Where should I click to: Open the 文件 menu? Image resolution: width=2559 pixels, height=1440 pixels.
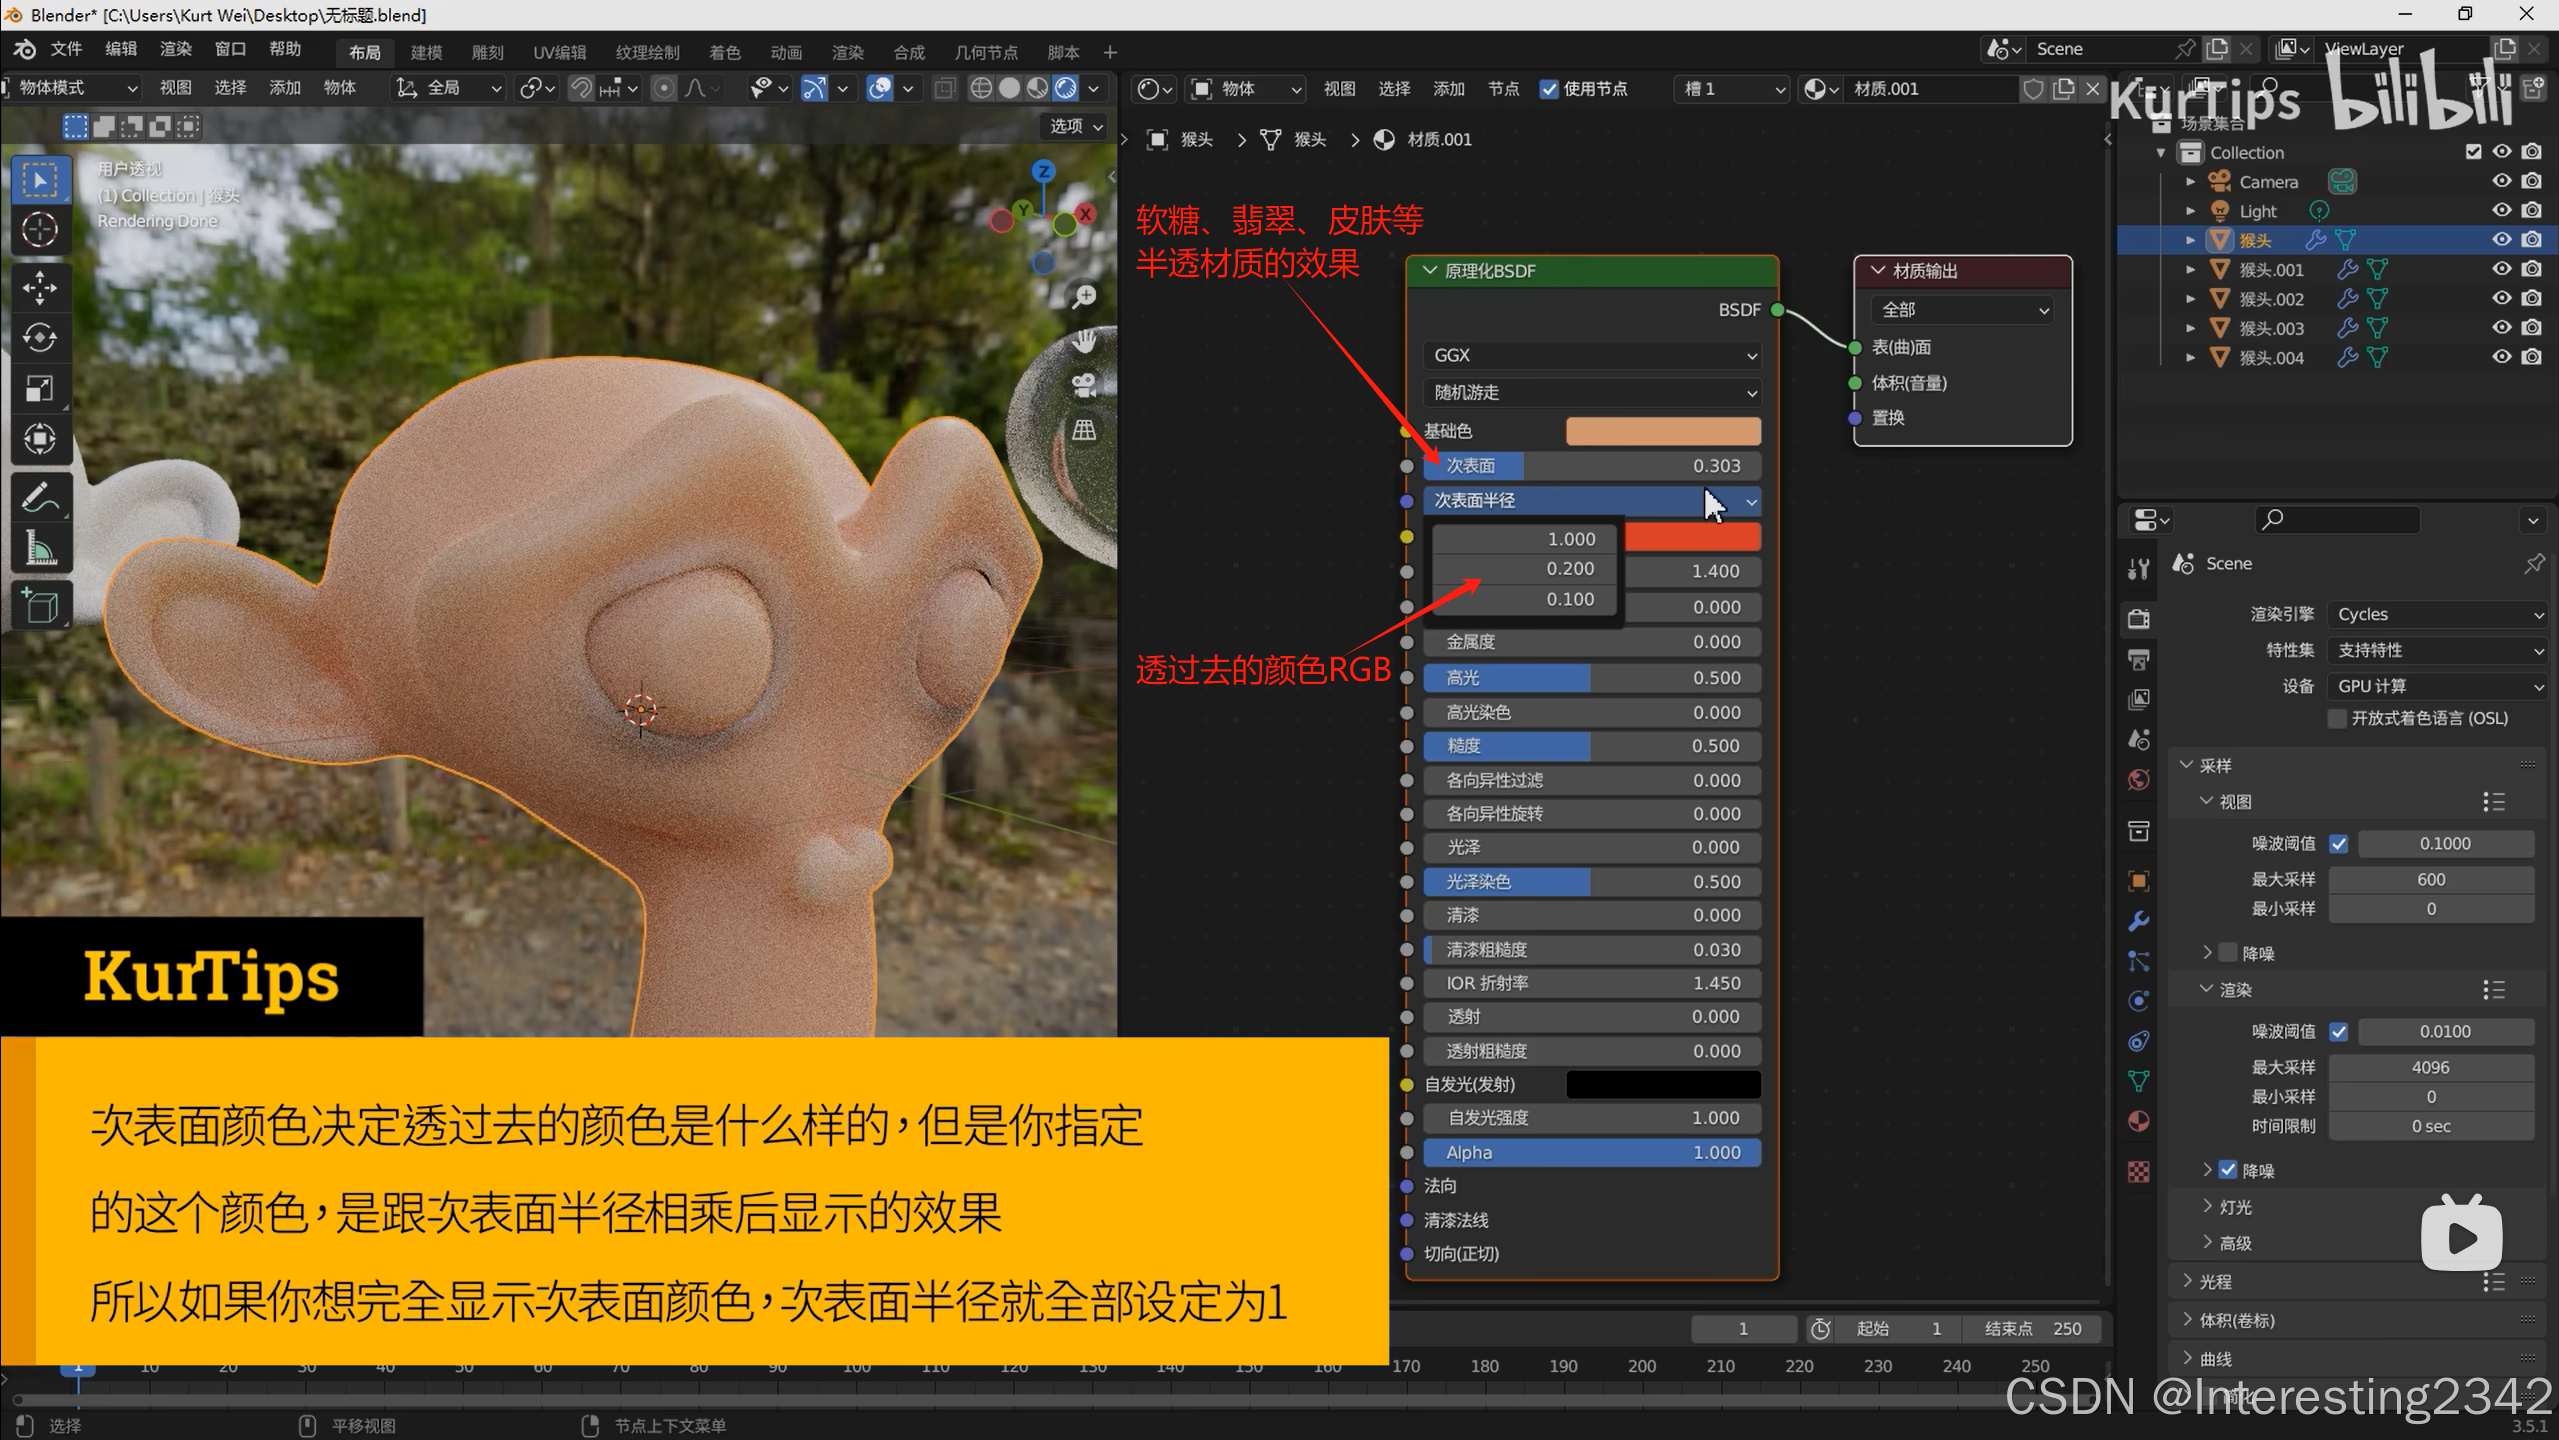pyautogui.click(x=66, y=49)
